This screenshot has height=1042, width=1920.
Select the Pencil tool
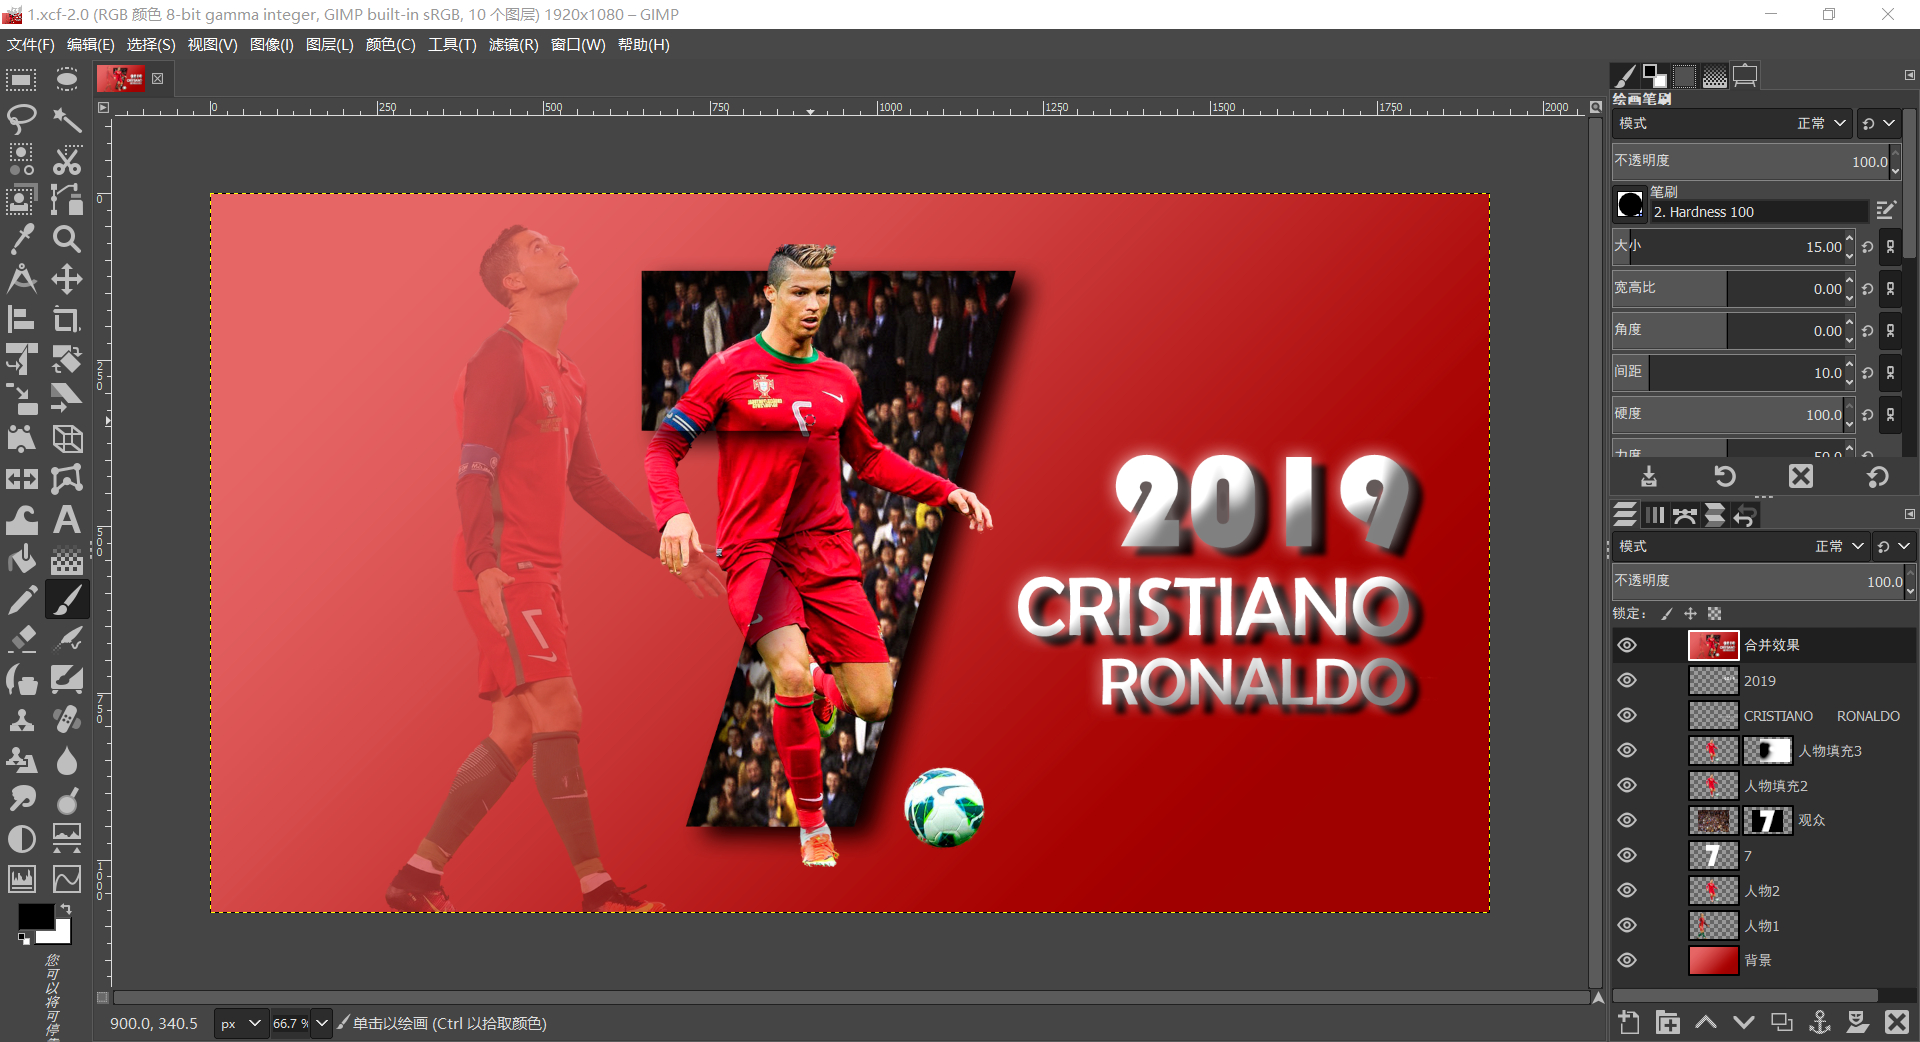(22, 599)
